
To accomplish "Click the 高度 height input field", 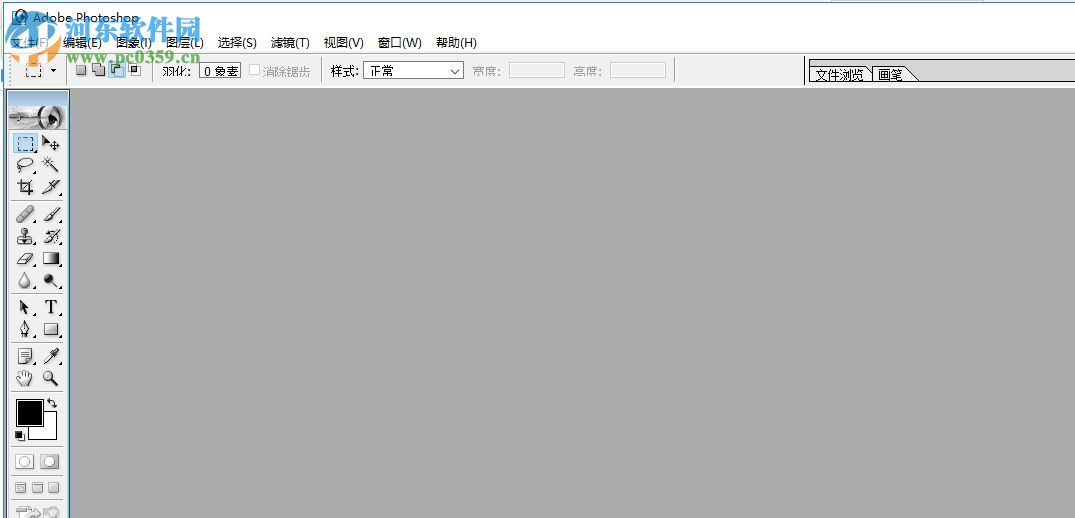I will tap(638, 70).
